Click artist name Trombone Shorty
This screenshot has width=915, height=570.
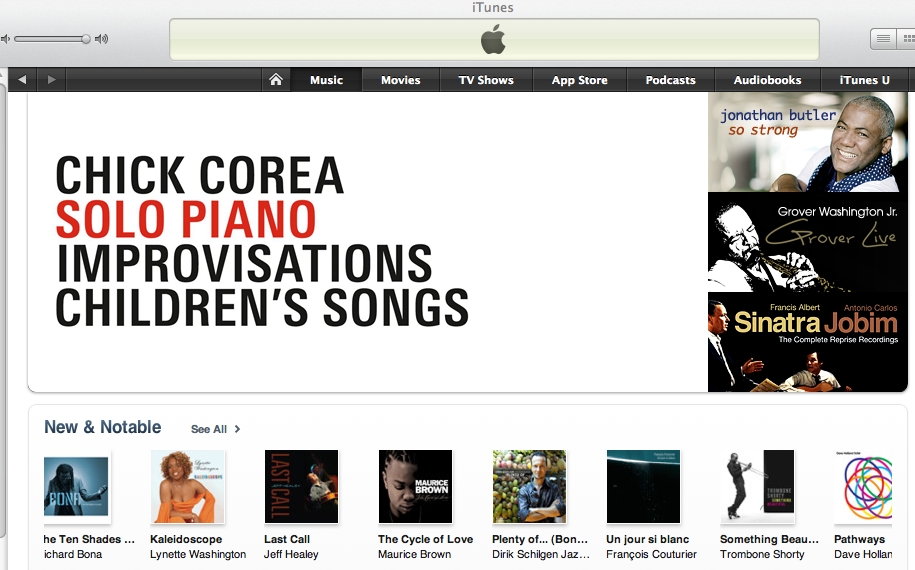(762, 554)
